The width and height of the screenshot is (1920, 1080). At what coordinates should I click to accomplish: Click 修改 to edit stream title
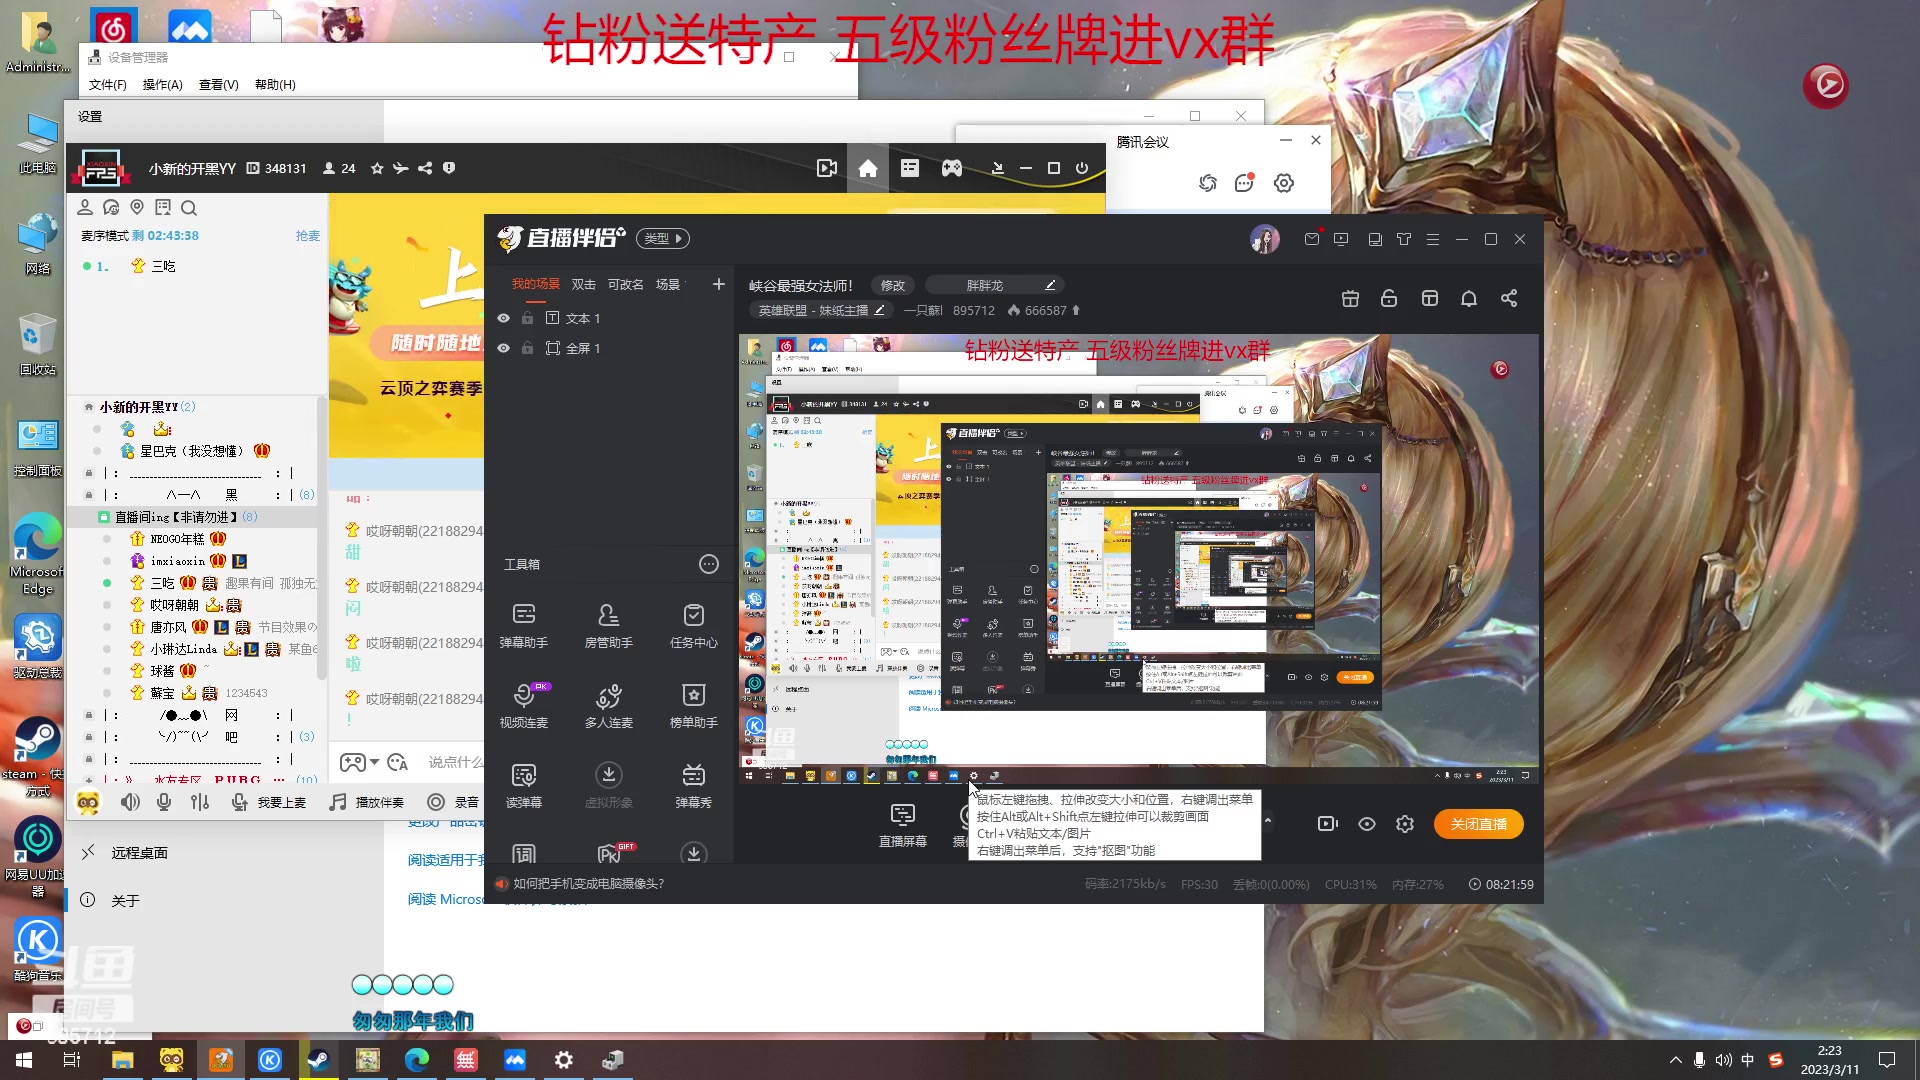(891, 285)
